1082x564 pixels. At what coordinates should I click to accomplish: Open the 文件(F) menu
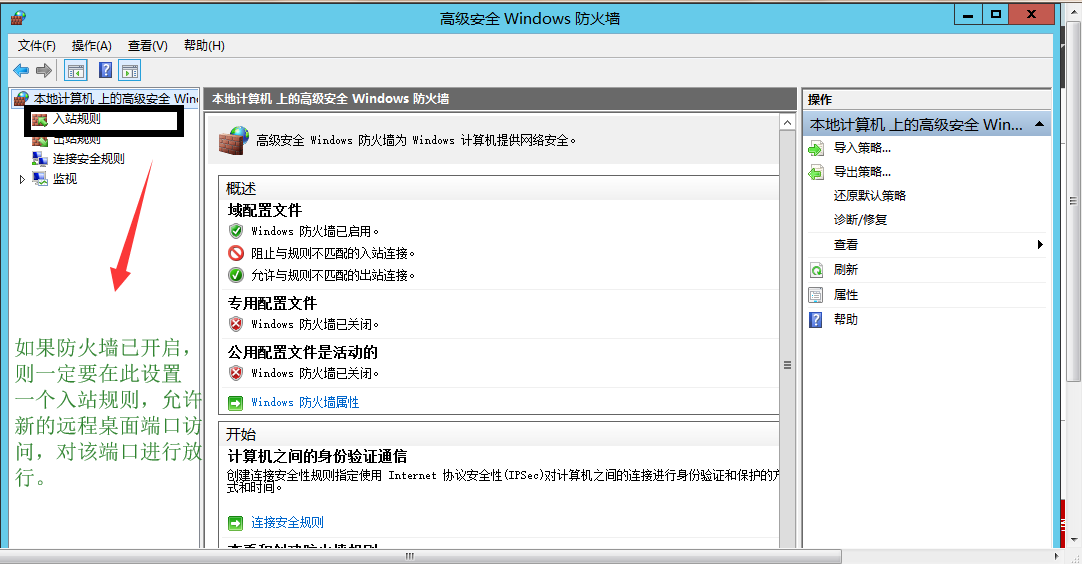pyautogui.click(x=37, y=46)
